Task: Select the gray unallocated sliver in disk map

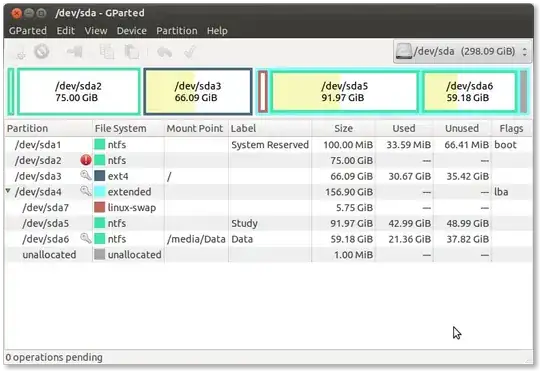Action: (x=523, y=92)
